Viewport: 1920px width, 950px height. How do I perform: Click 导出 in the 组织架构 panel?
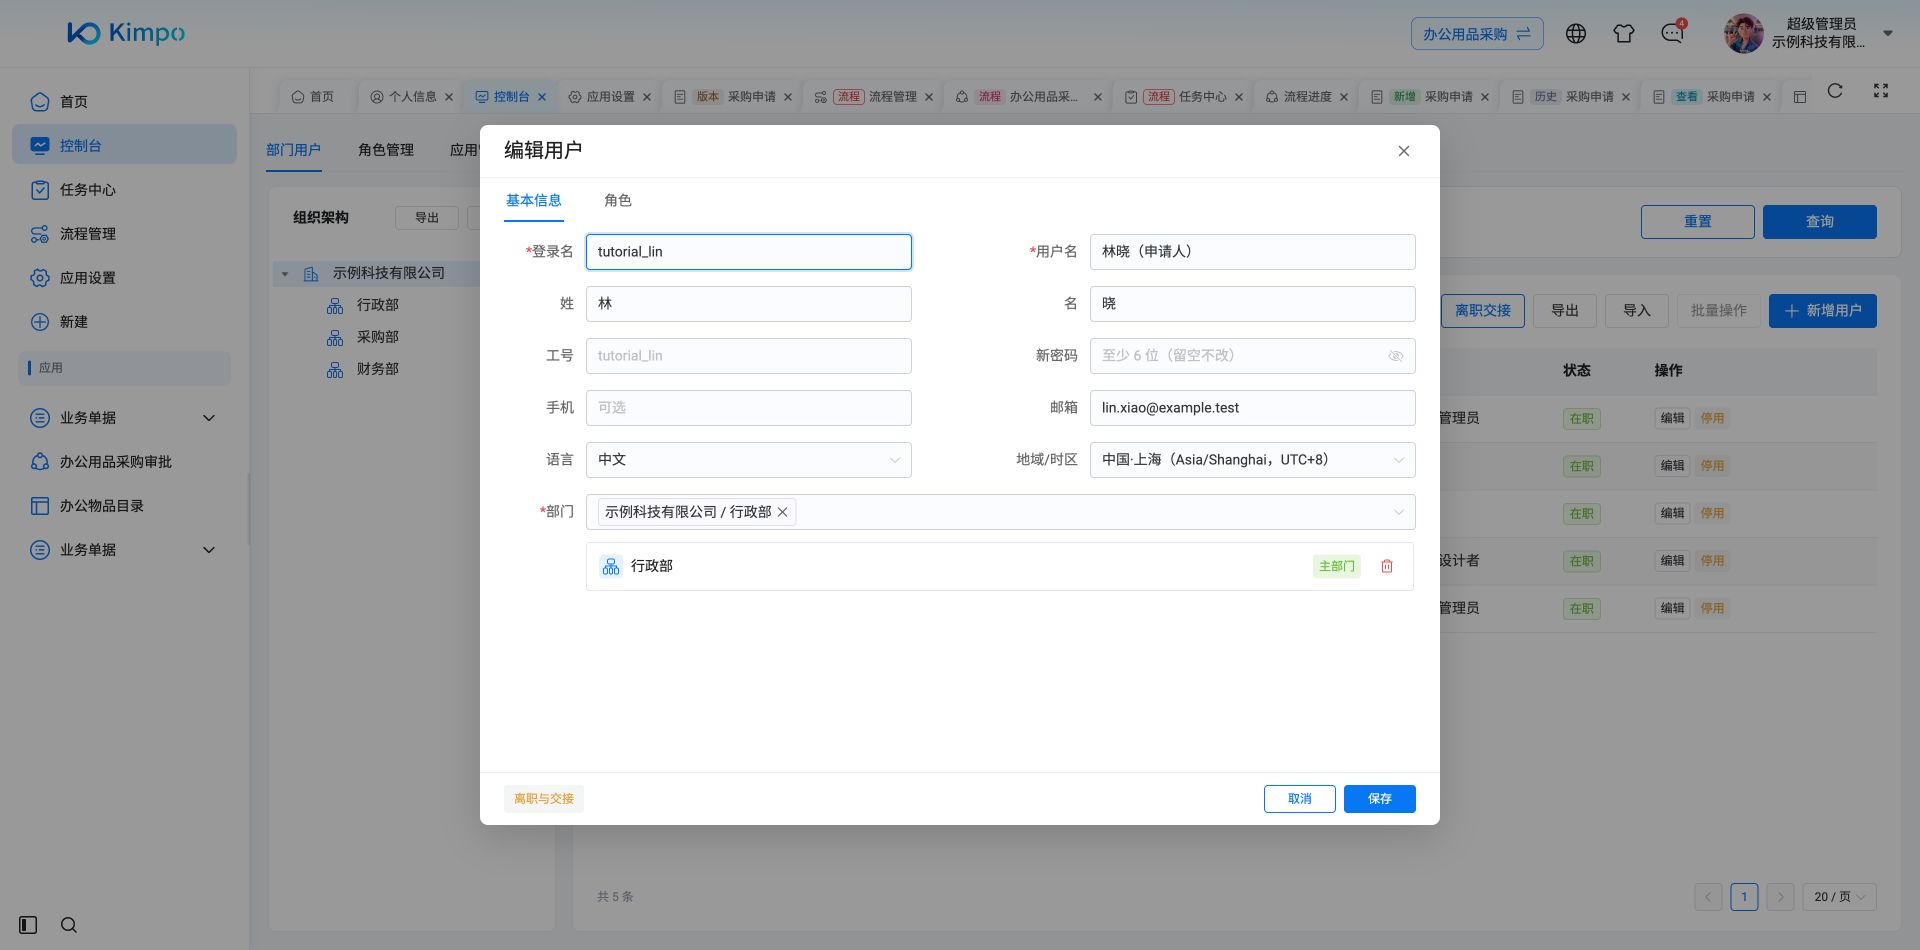coord(427,218)
